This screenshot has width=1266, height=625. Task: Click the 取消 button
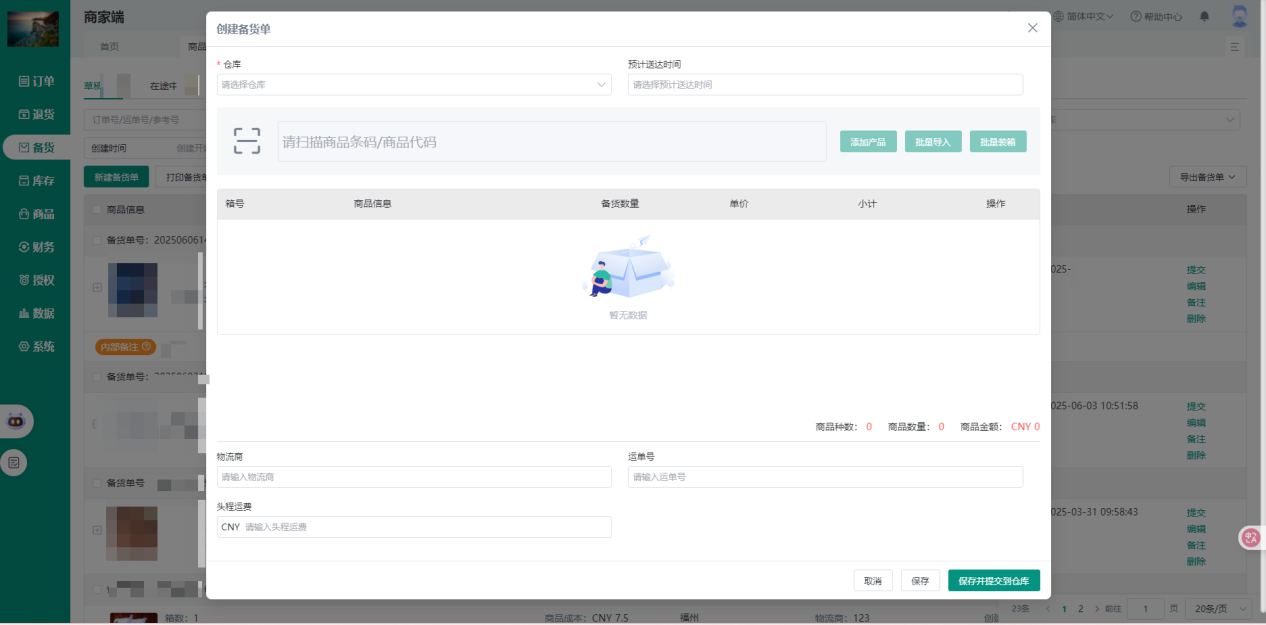coord(872,581)
